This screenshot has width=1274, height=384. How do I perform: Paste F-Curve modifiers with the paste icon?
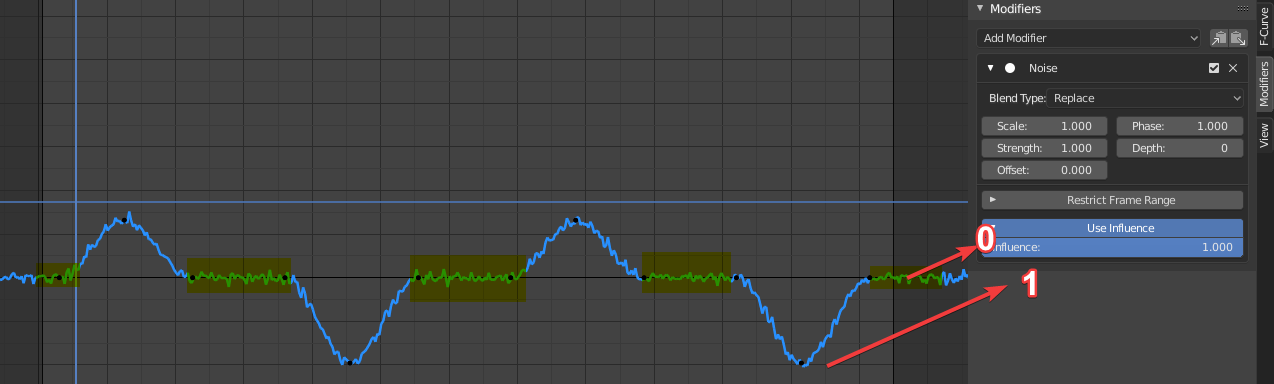coord(1238,38)
